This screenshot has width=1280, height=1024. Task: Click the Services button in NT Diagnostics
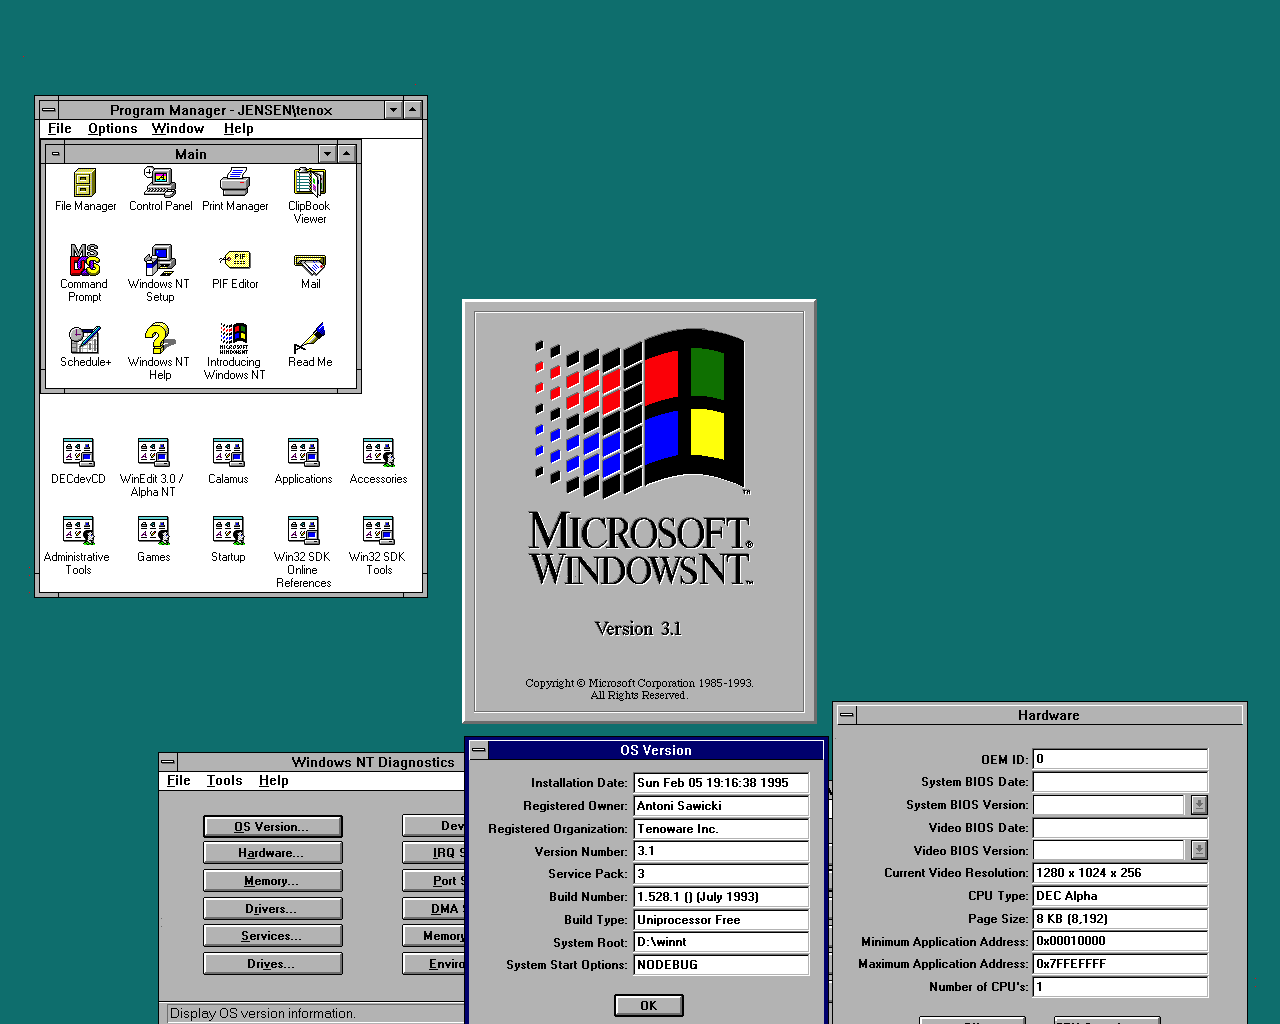[272, 935]
